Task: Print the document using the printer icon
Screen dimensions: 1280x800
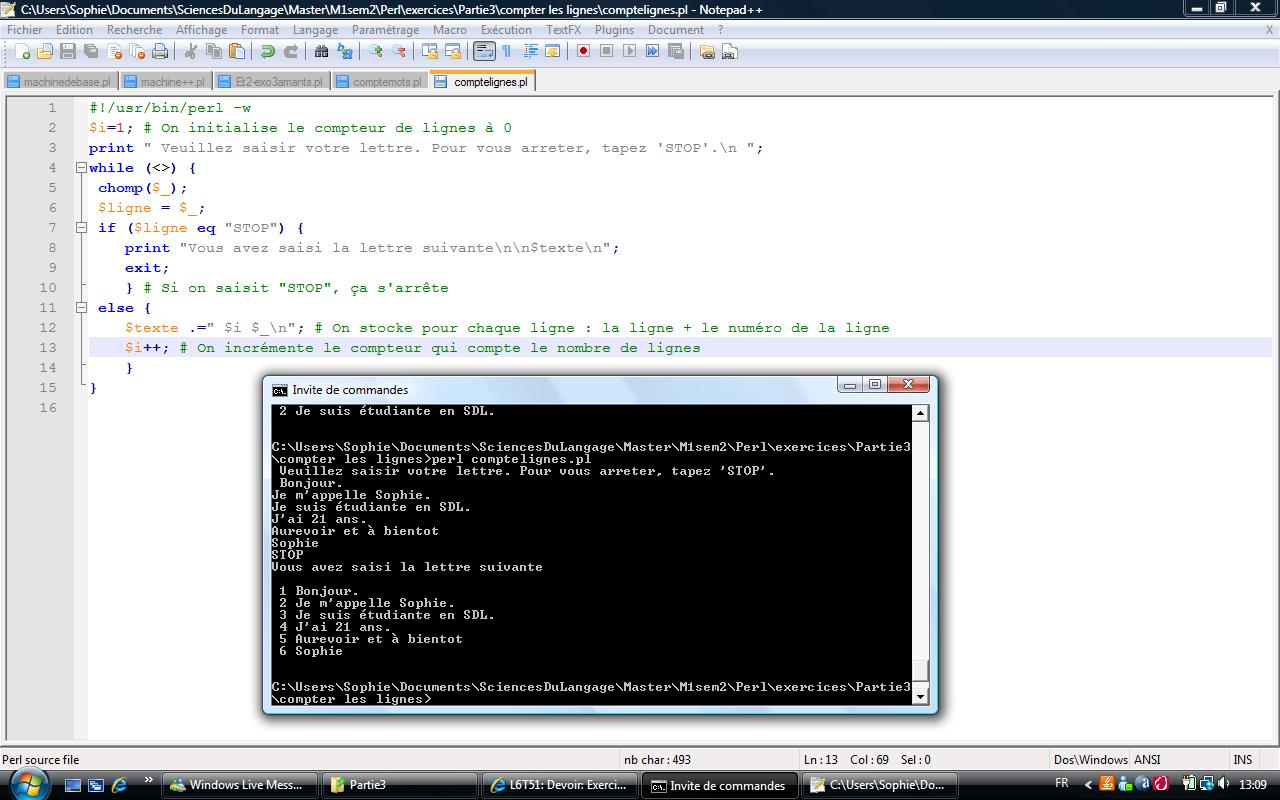Action: click(160, 51)
